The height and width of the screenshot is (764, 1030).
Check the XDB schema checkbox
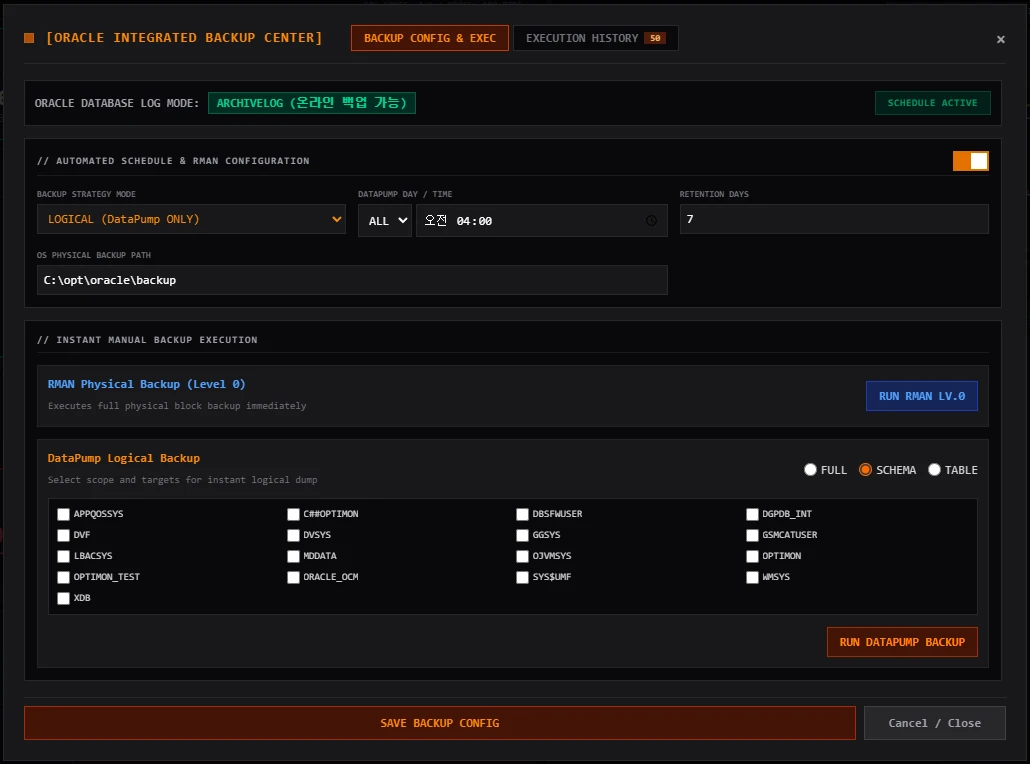pyautogui.click(x=63, y=598)
